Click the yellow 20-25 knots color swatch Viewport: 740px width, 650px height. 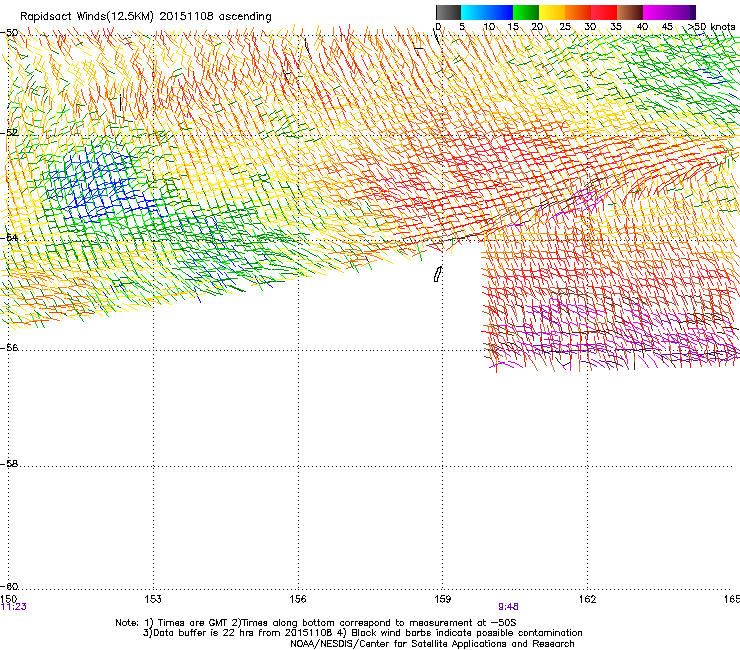tap(552, 12)
